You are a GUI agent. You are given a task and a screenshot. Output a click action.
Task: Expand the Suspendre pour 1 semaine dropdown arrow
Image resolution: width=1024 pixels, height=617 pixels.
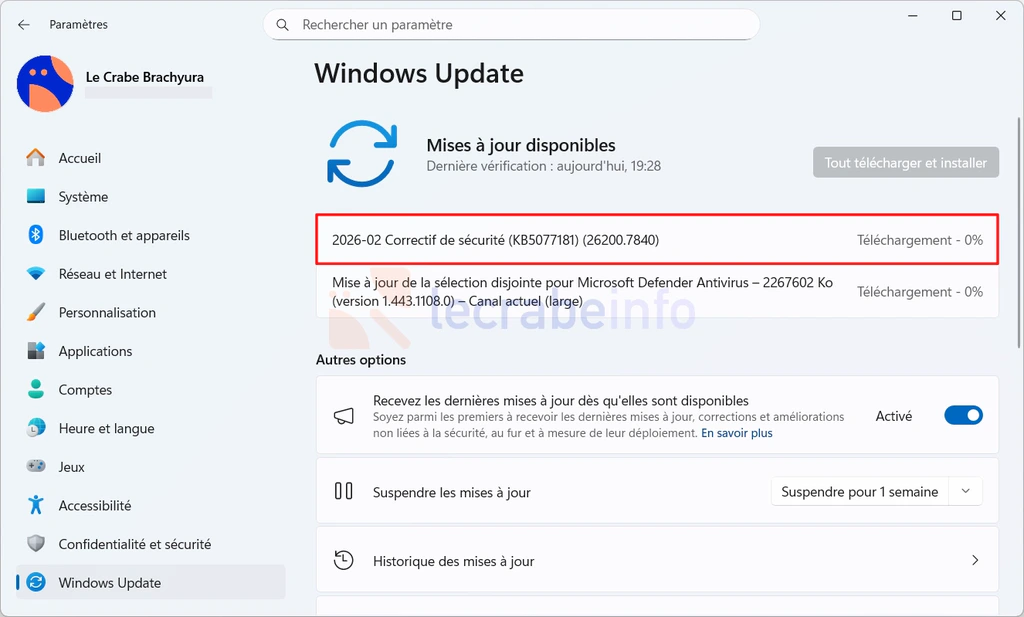(x=965, y=492)
